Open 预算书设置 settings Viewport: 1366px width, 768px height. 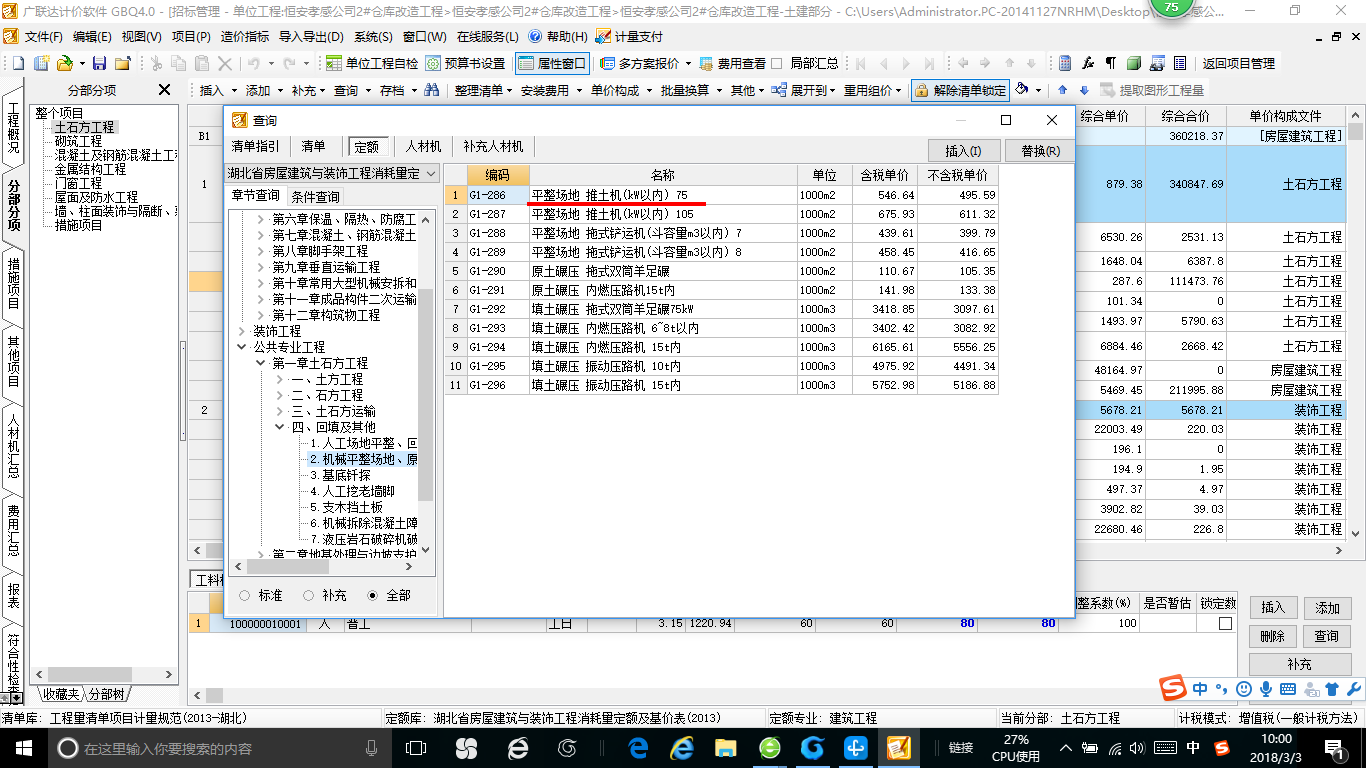(465, 63)
